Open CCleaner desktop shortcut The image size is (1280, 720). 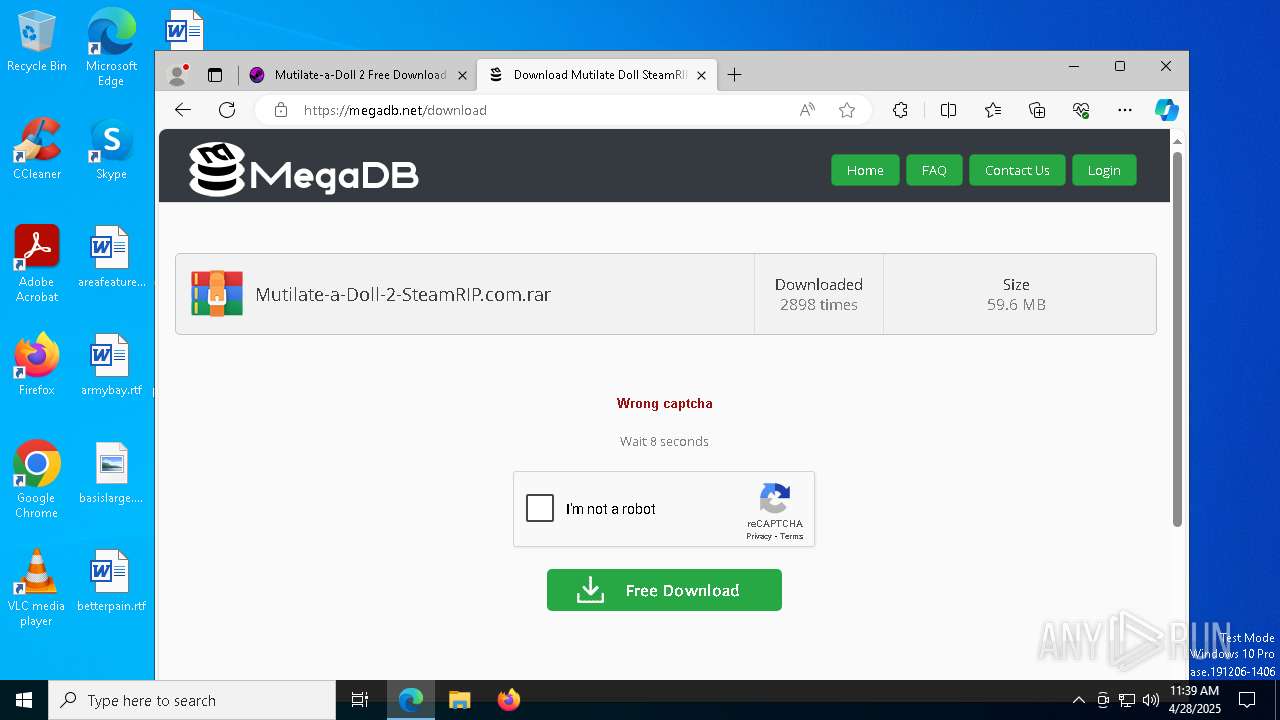tap(37, 149)
